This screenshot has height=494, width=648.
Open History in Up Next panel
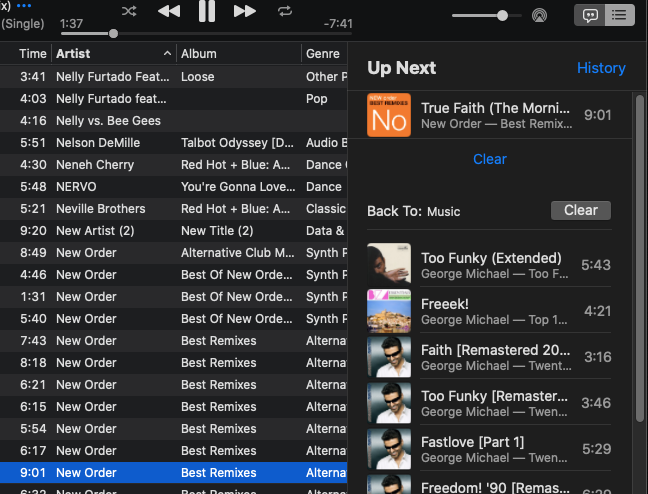tap(601, 68)
